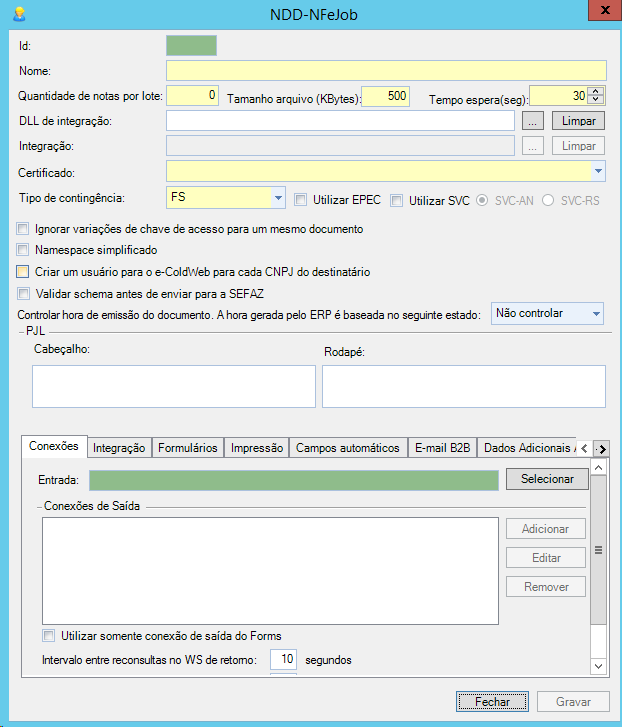Open Tipo de contingência dropdown

tap(278, 198)
